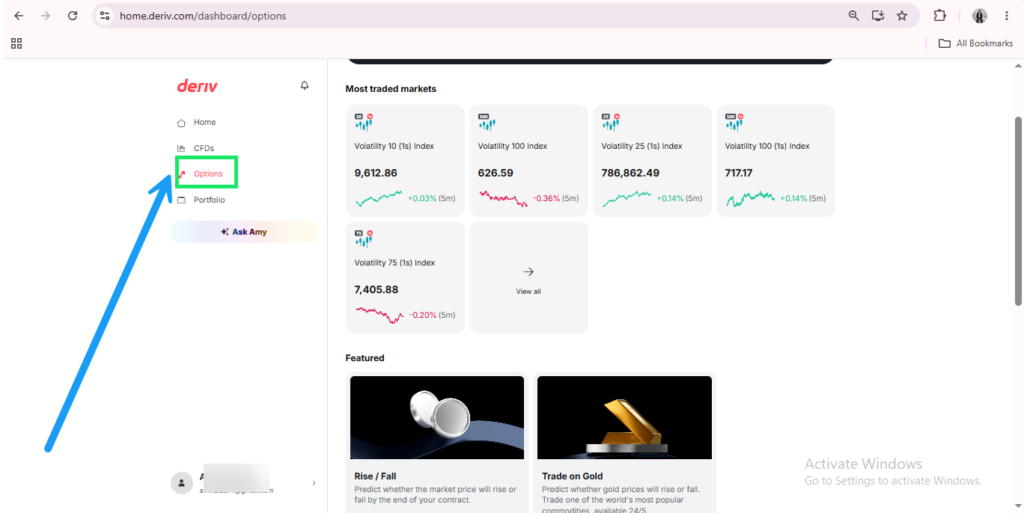This screenshot has width=1024, height=513.
Task: Open CFDs in sidebar
Action: point(203,148)
